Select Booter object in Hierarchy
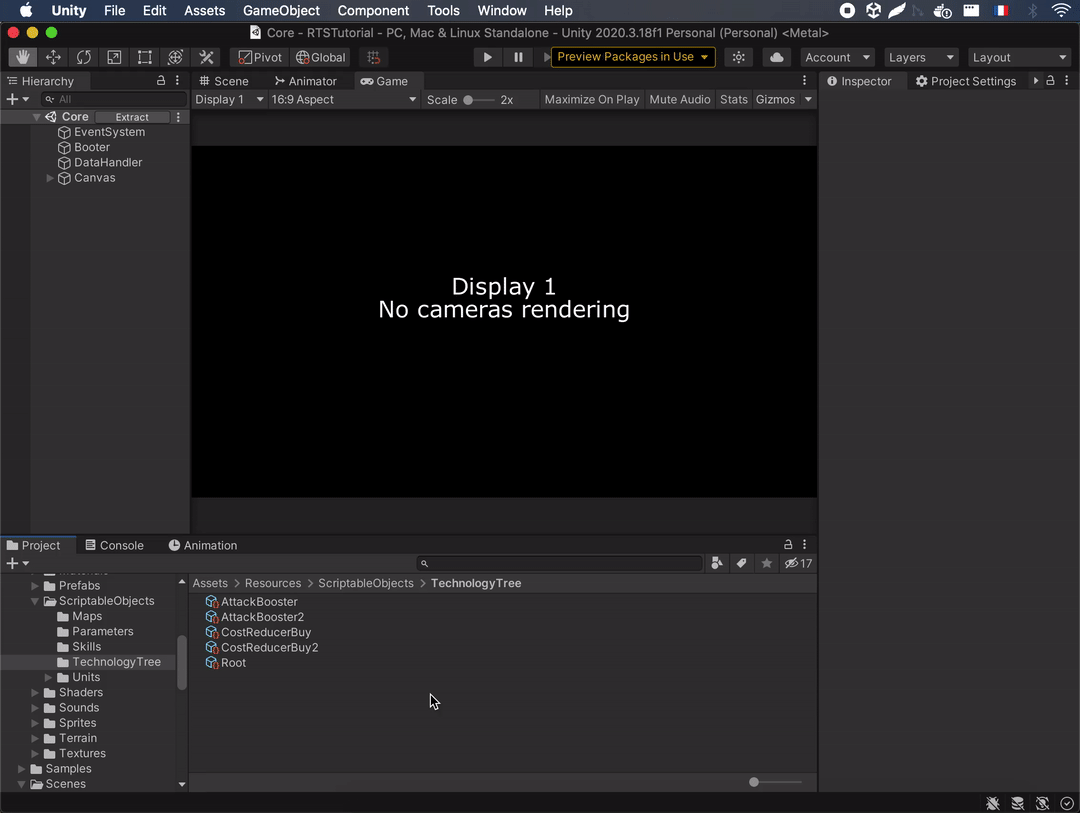Image resolution: width=1080 pixels, height=813 pixels. 92,147
